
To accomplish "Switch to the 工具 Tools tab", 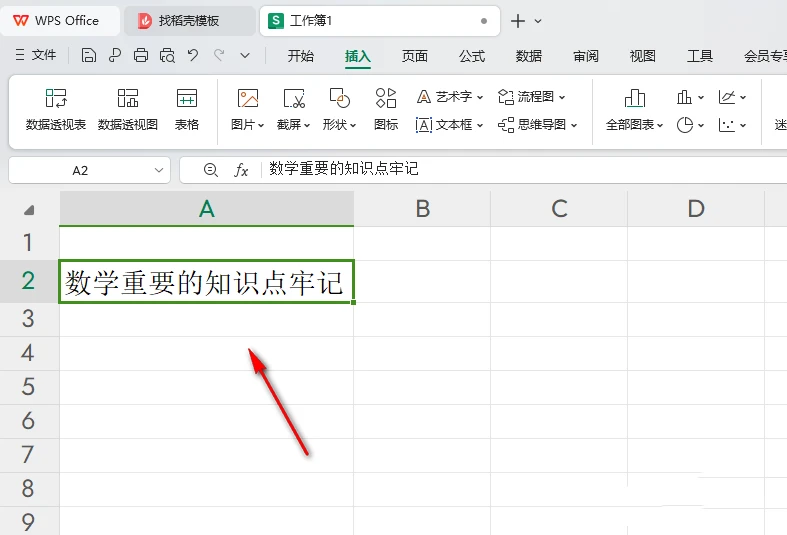I will click(700, 56).
